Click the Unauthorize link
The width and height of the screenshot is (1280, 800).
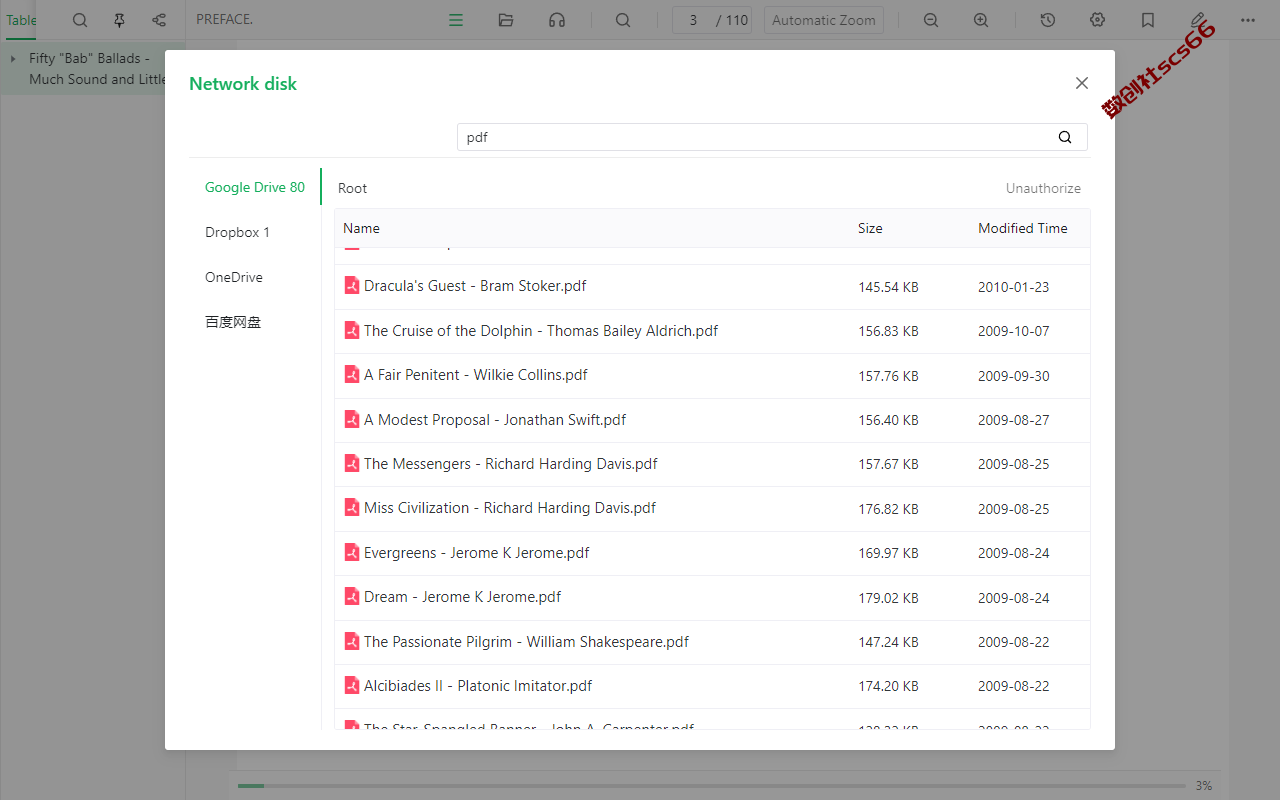click(1043, 188)
